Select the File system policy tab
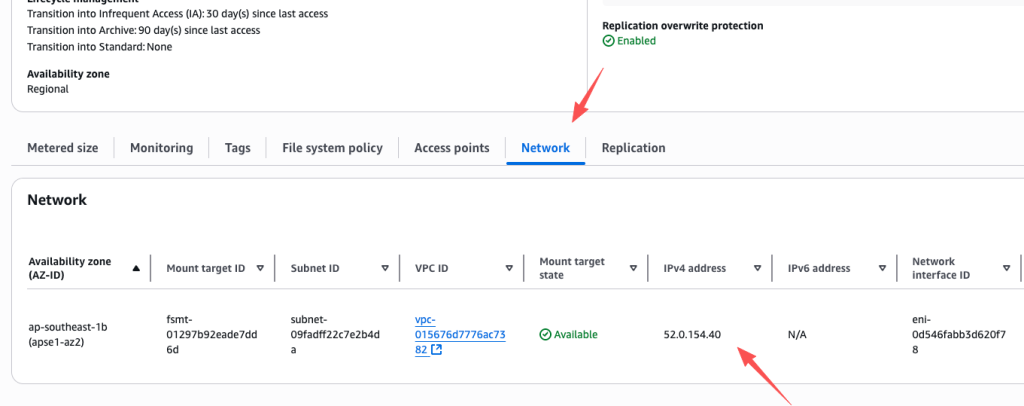Image resolution: width=1024 pixels, height=406 pixels. click(x=332, y=148)
